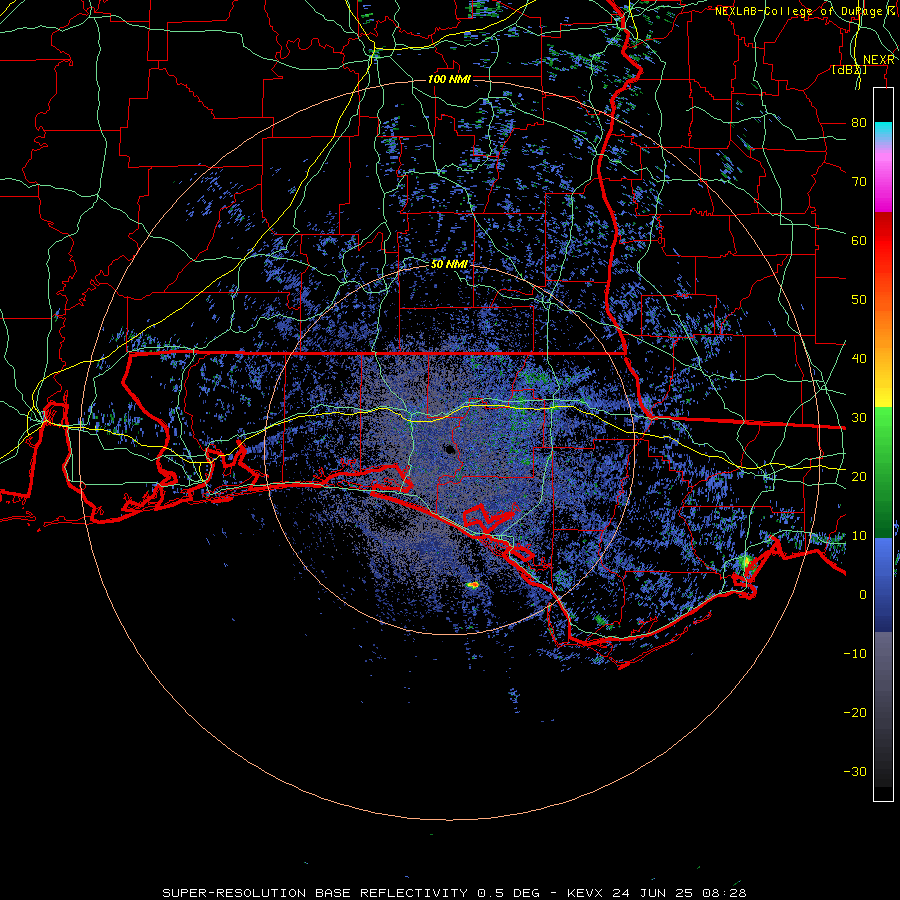This screenshot has height=900, width=900.
Task: Click the 50 value on the dBZ scale
Action: (x=859, y=300)
